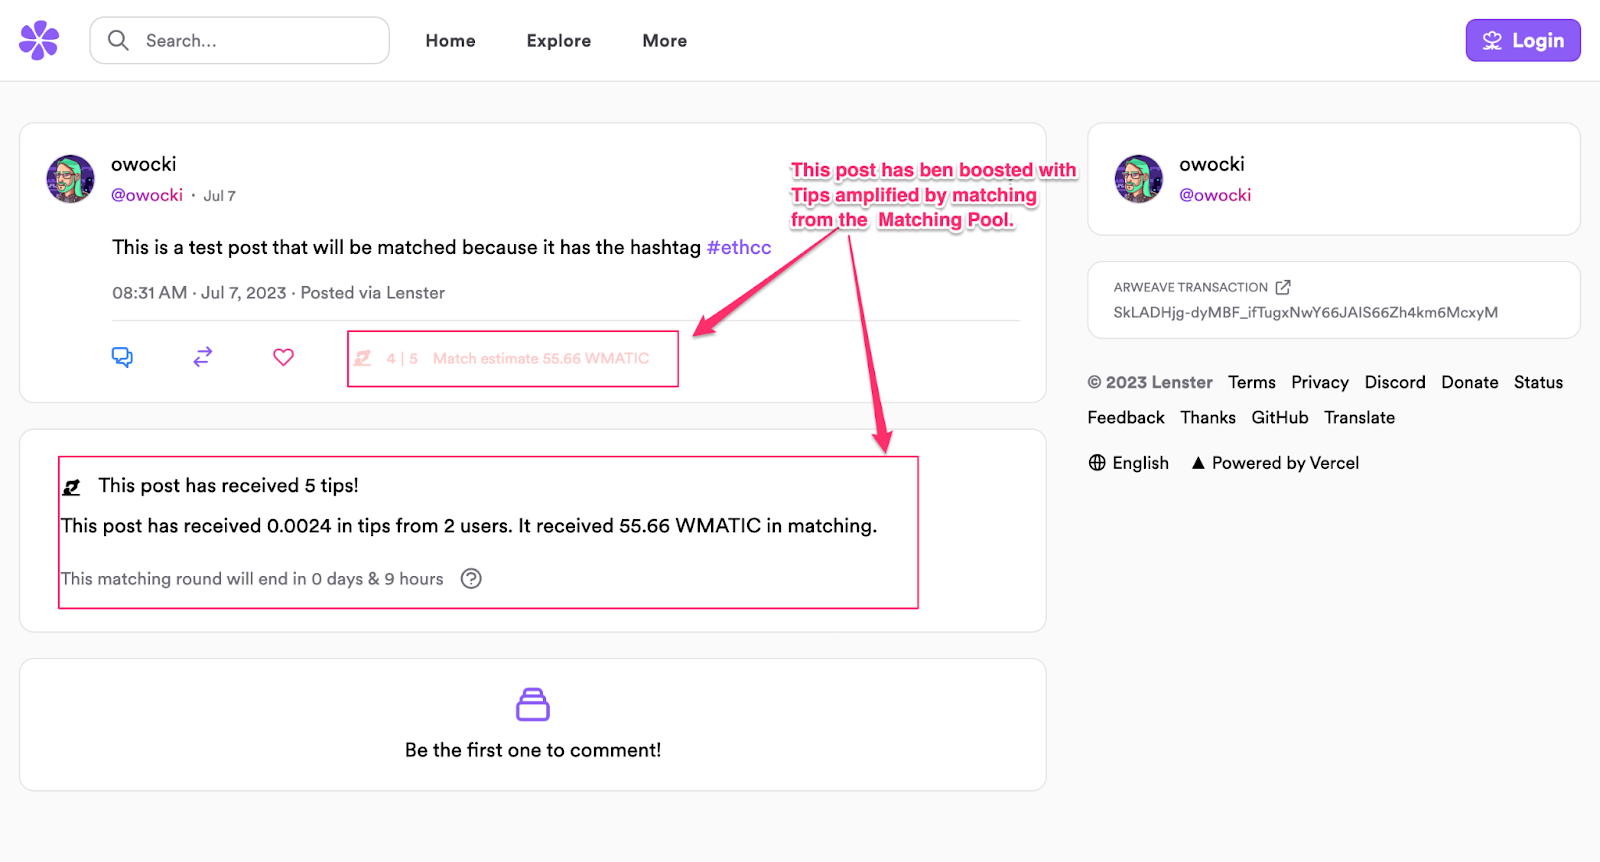Switch to the Explore tab

tap(558, 40)
